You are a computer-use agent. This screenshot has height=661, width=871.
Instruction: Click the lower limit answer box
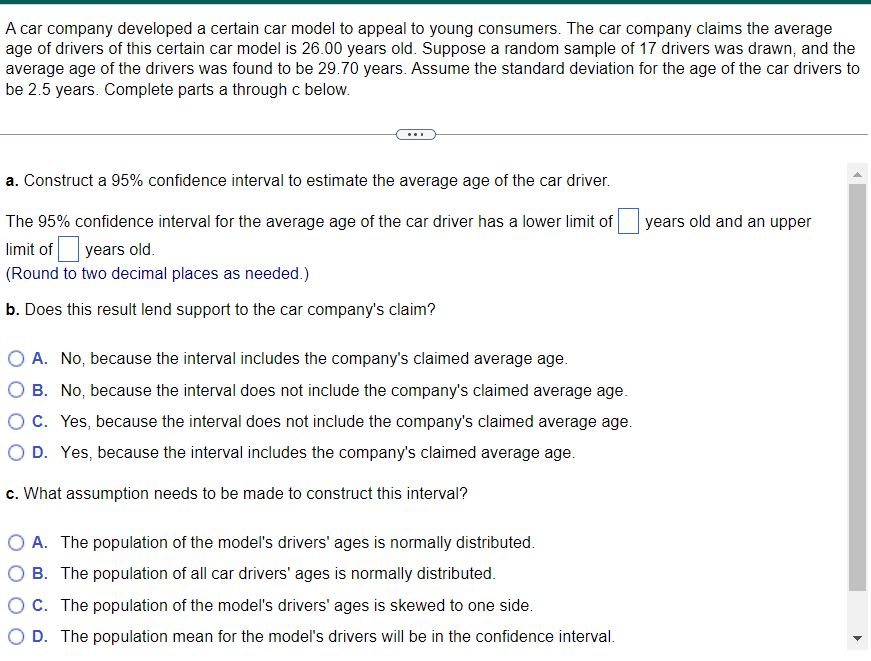[628, 221]
